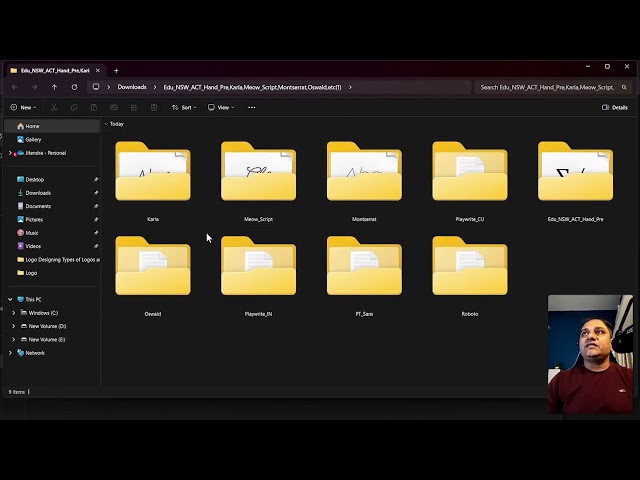Expand the New Volume (D:) drive
Screen dimensions: 640x480
(13, 327)
